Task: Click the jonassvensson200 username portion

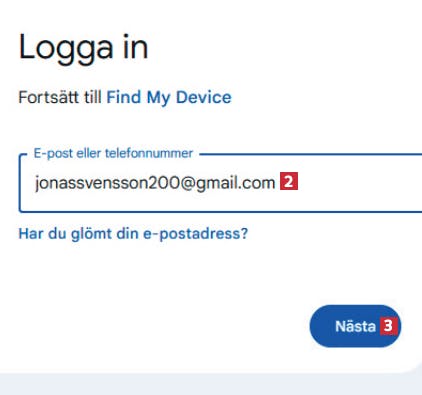Action: click(x=107, y=183)
